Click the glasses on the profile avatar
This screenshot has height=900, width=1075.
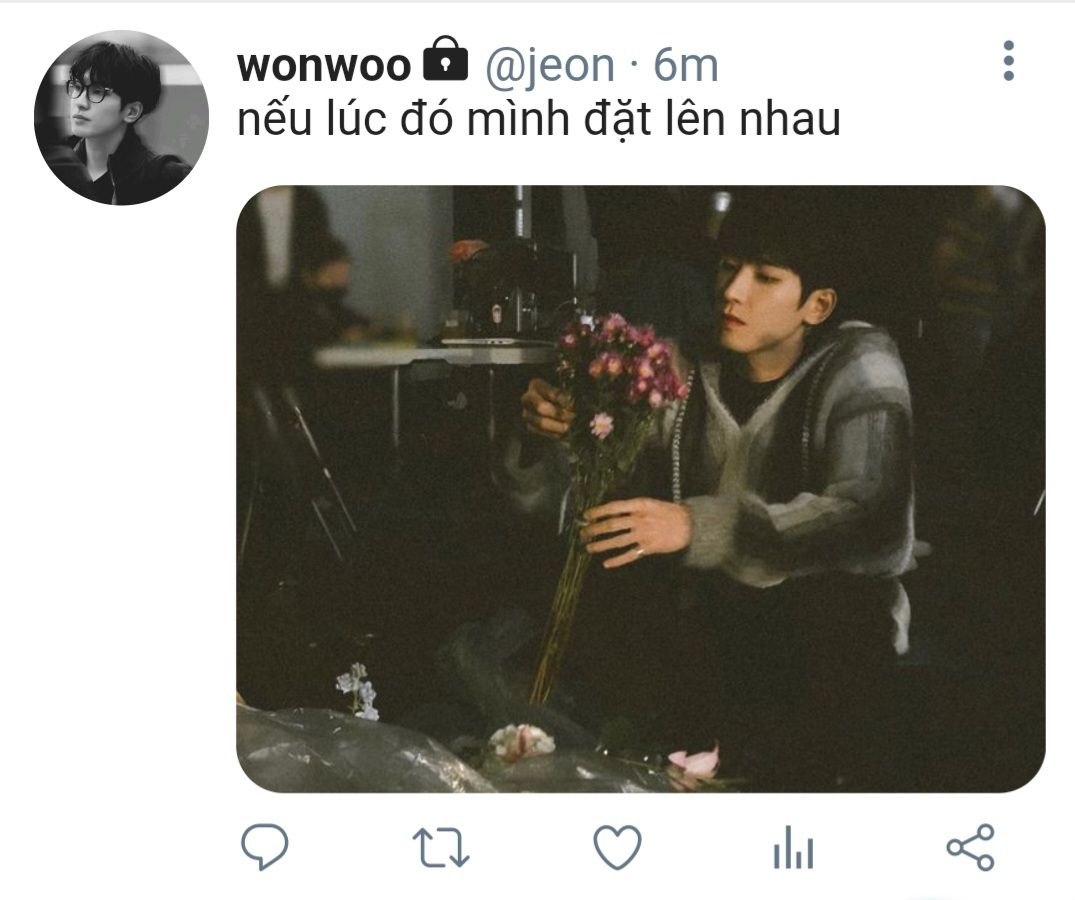(90, 90)
